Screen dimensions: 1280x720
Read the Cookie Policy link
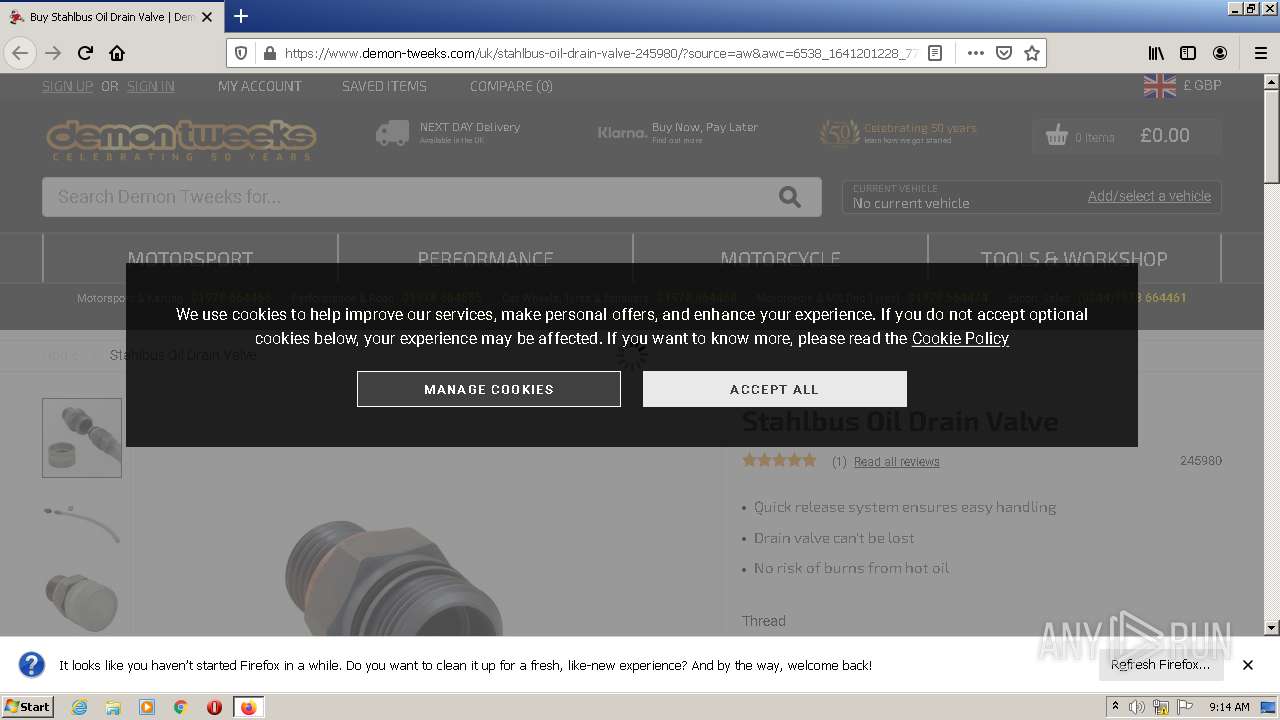tap(960, 338)
